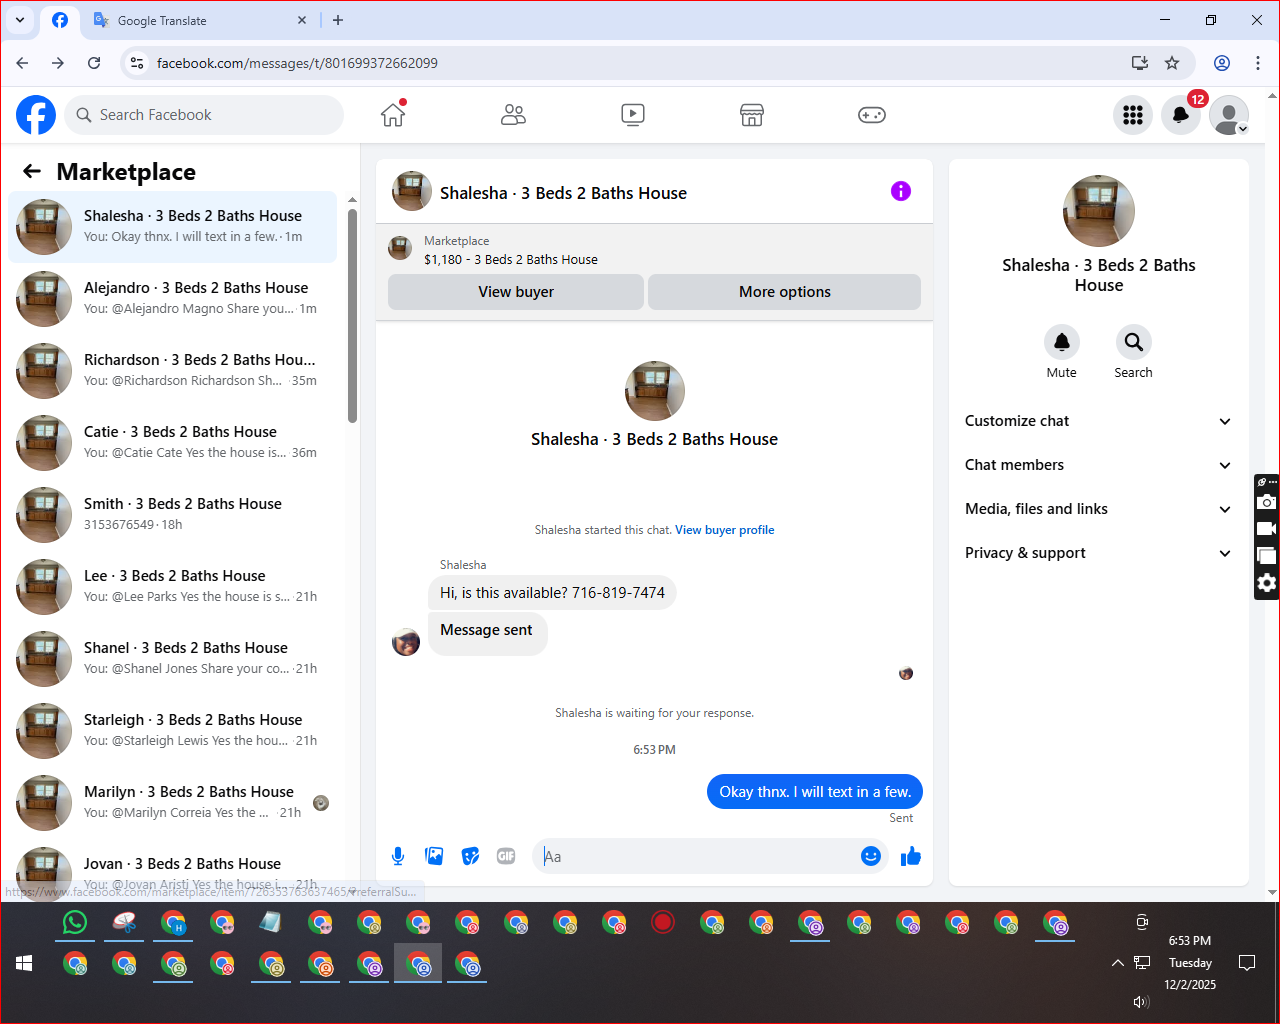
Task: Open WhatsApp from the taskbar
Action: [x=75, y=922]
